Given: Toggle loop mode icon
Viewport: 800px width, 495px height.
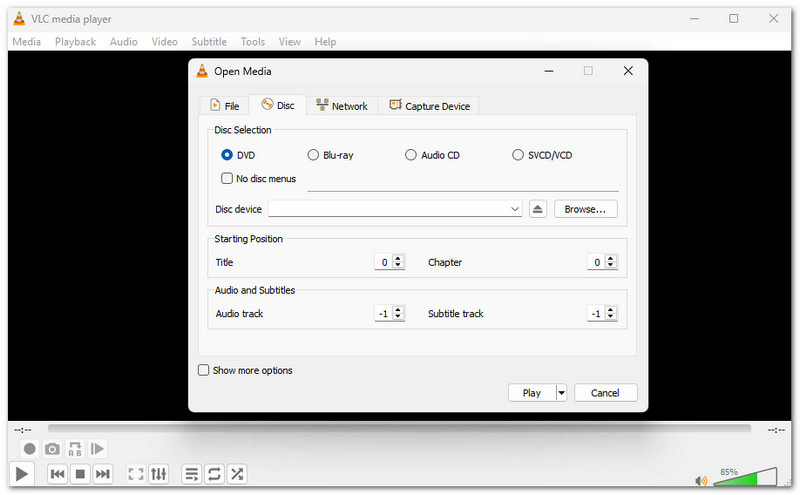Looking at the screenshot, I should tap(214, 474).
